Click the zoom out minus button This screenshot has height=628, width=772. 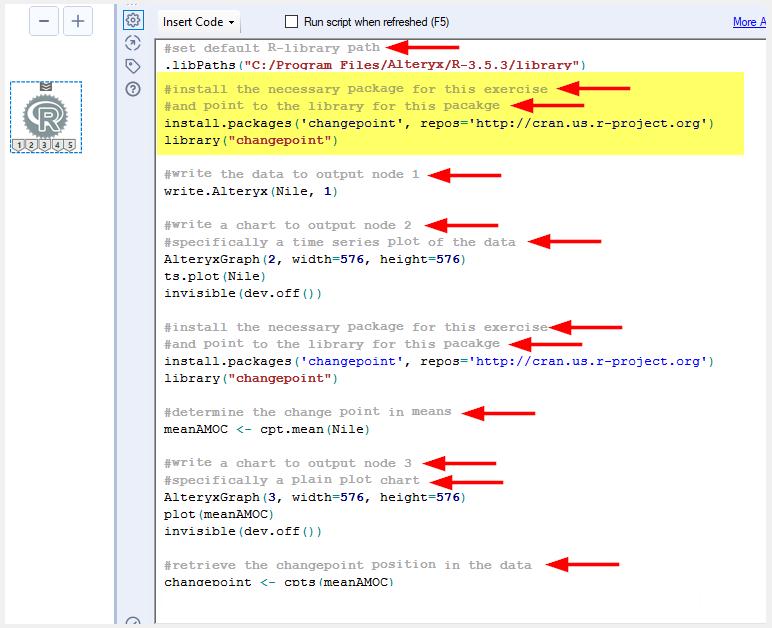tap(44, 21)
